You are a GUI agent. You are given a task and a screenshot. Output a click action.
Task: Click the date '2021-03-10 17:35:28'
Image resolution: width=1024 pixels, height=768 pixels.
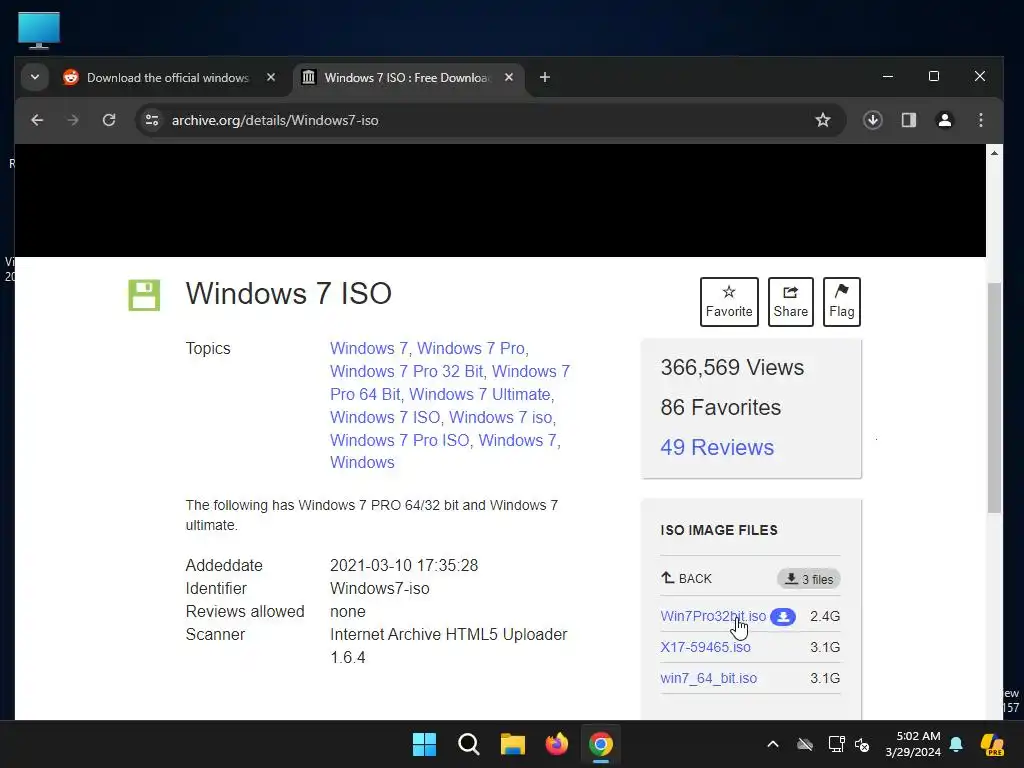(x=404, y=566)
